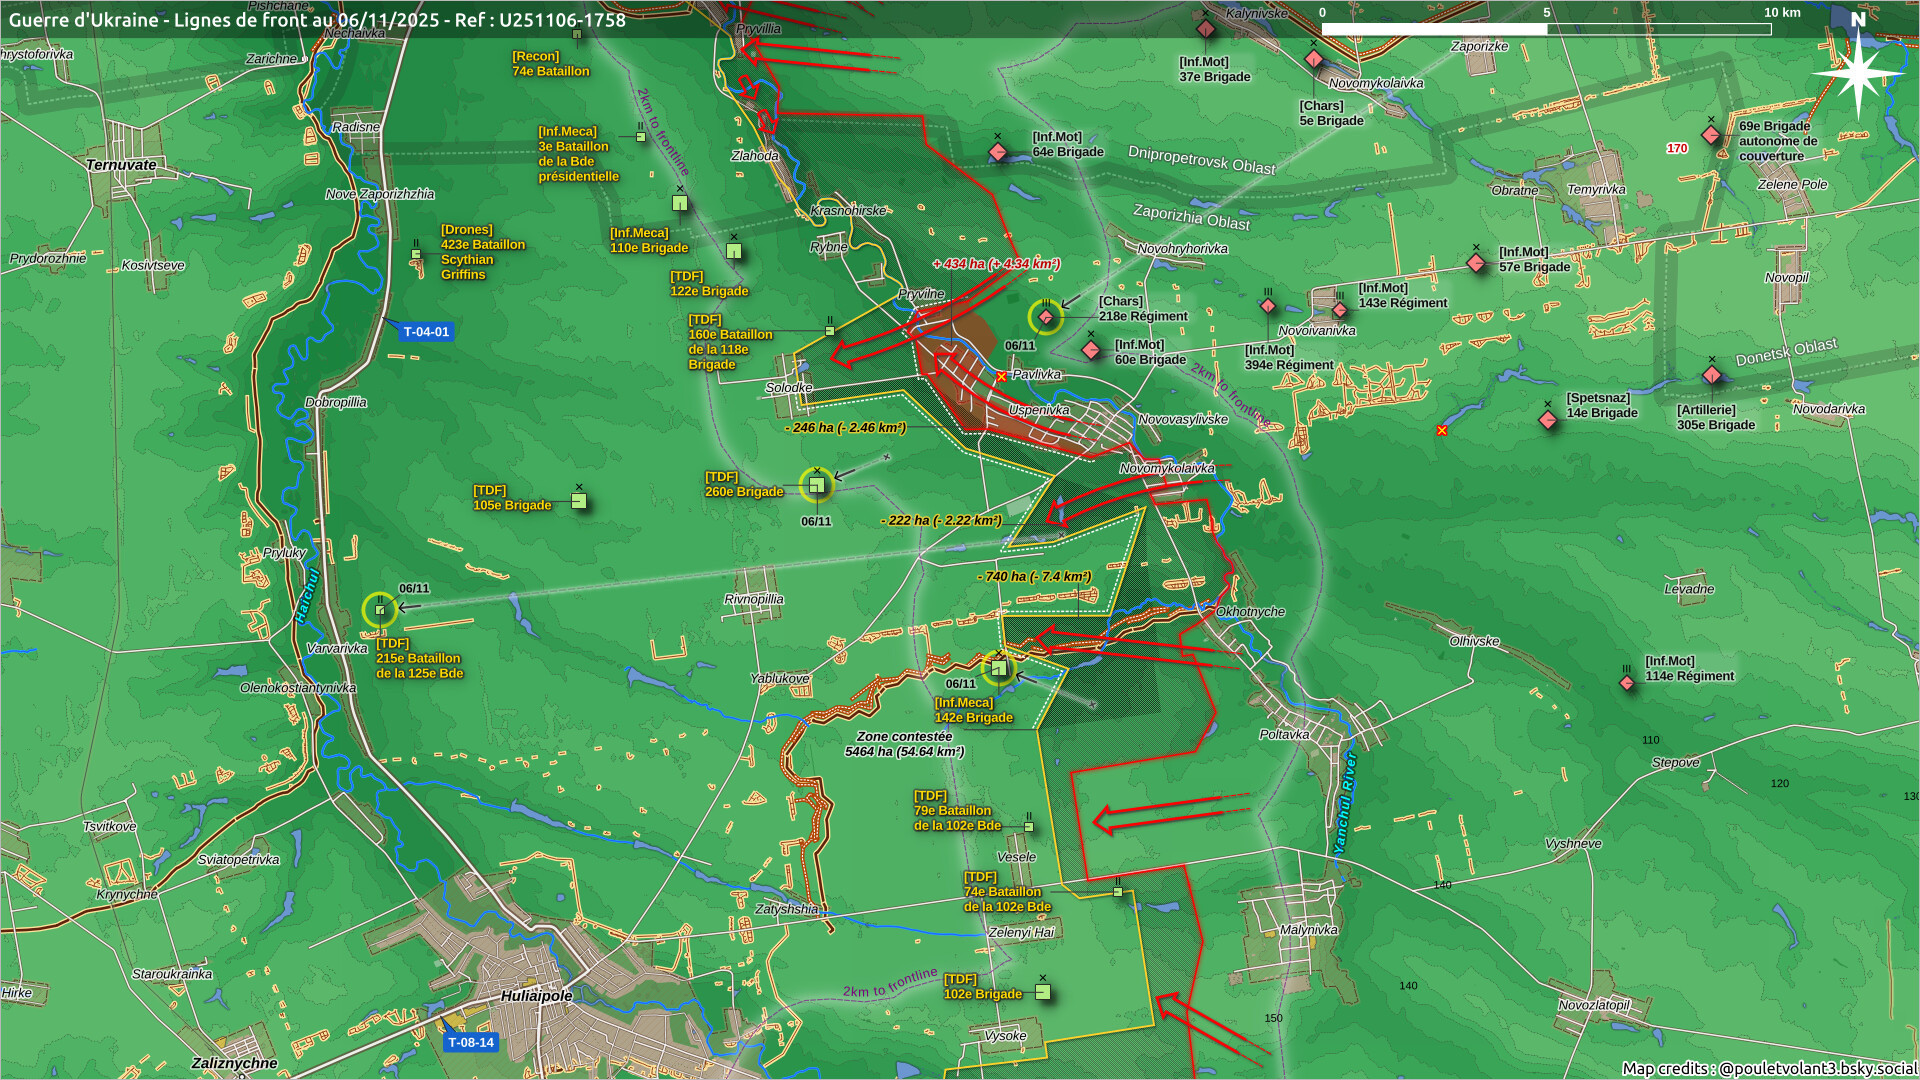
Task: Click the T-04-01 road shield label
Action: [427, 332]
